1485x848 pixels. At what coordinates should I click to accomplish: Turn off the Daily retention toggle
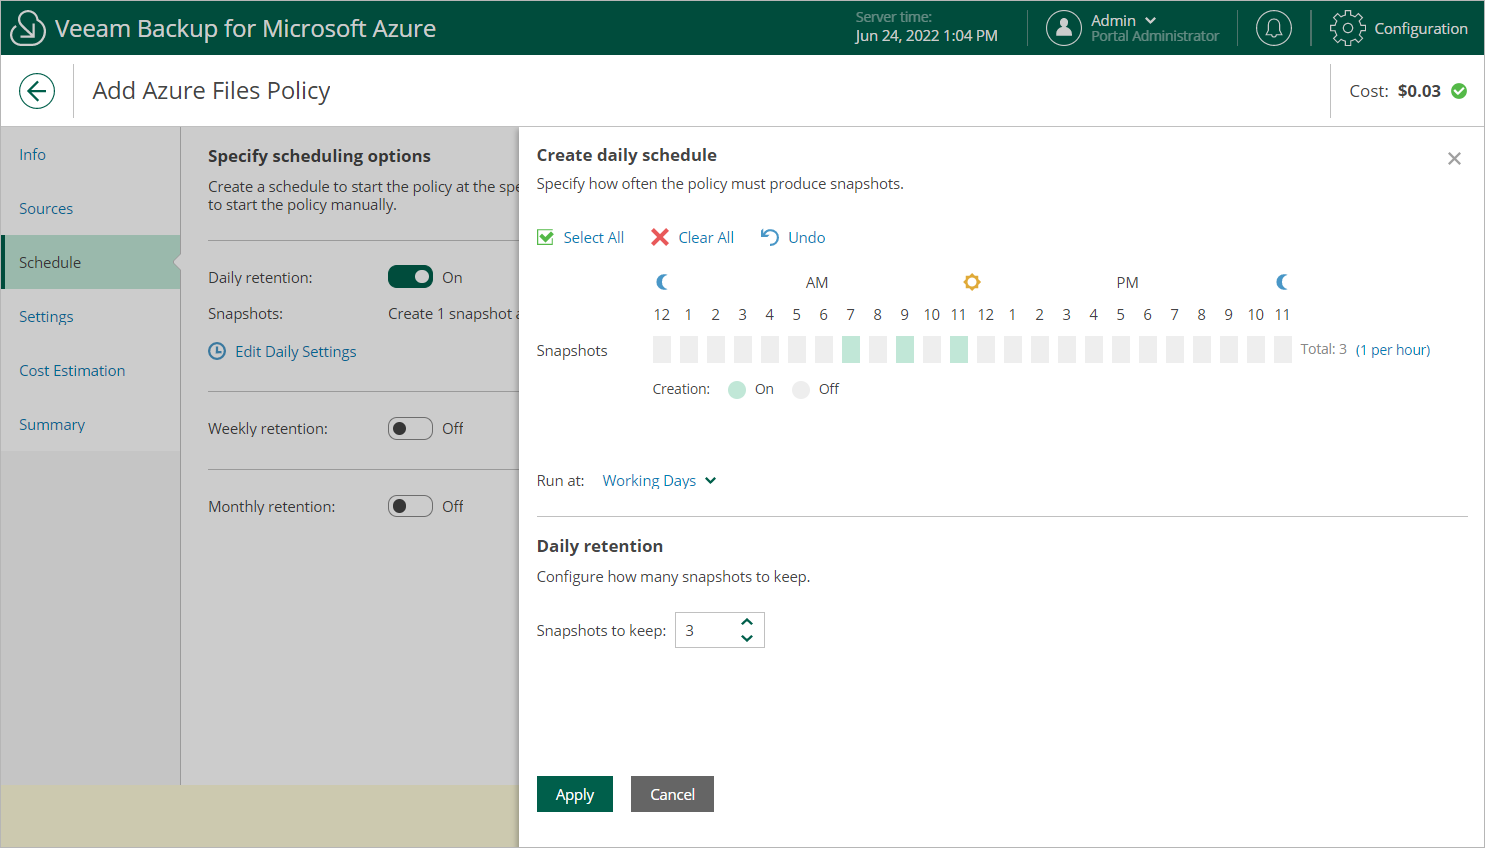click(410, 277)
